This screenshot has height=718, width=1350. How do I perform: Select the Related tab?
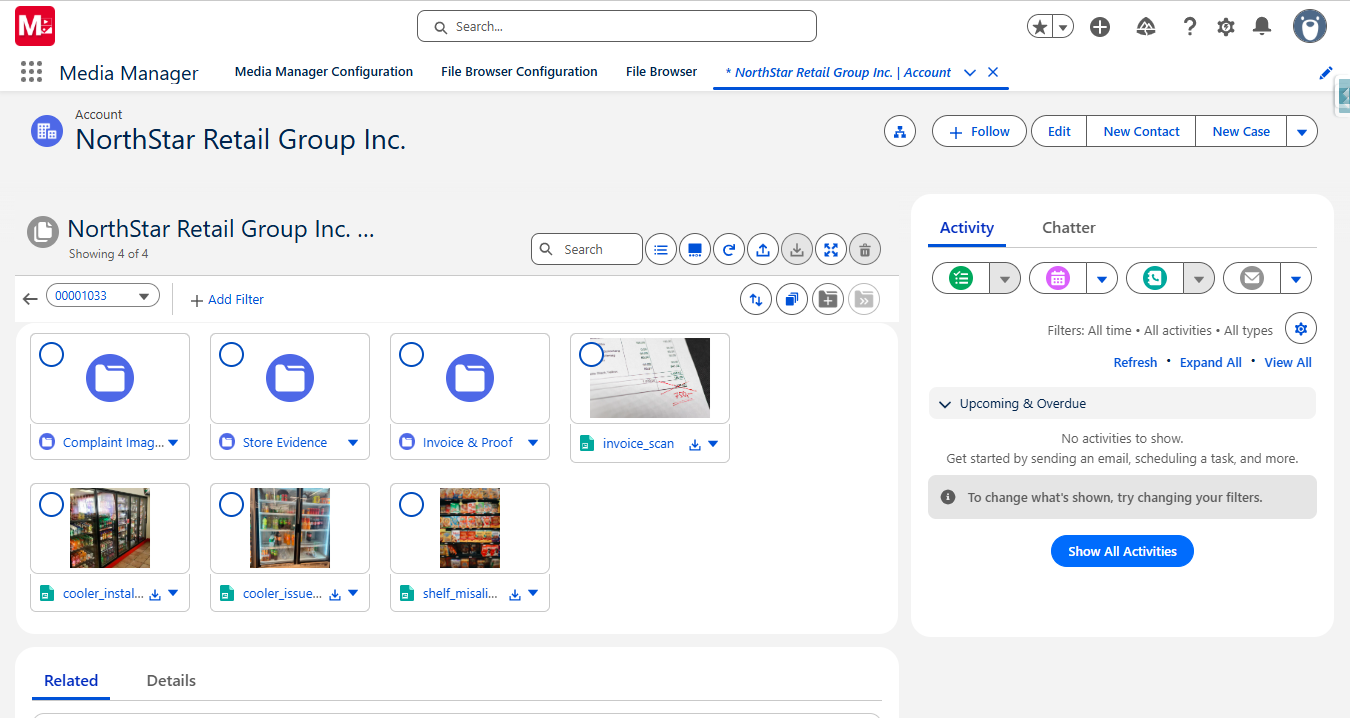(x=71, y=681)
